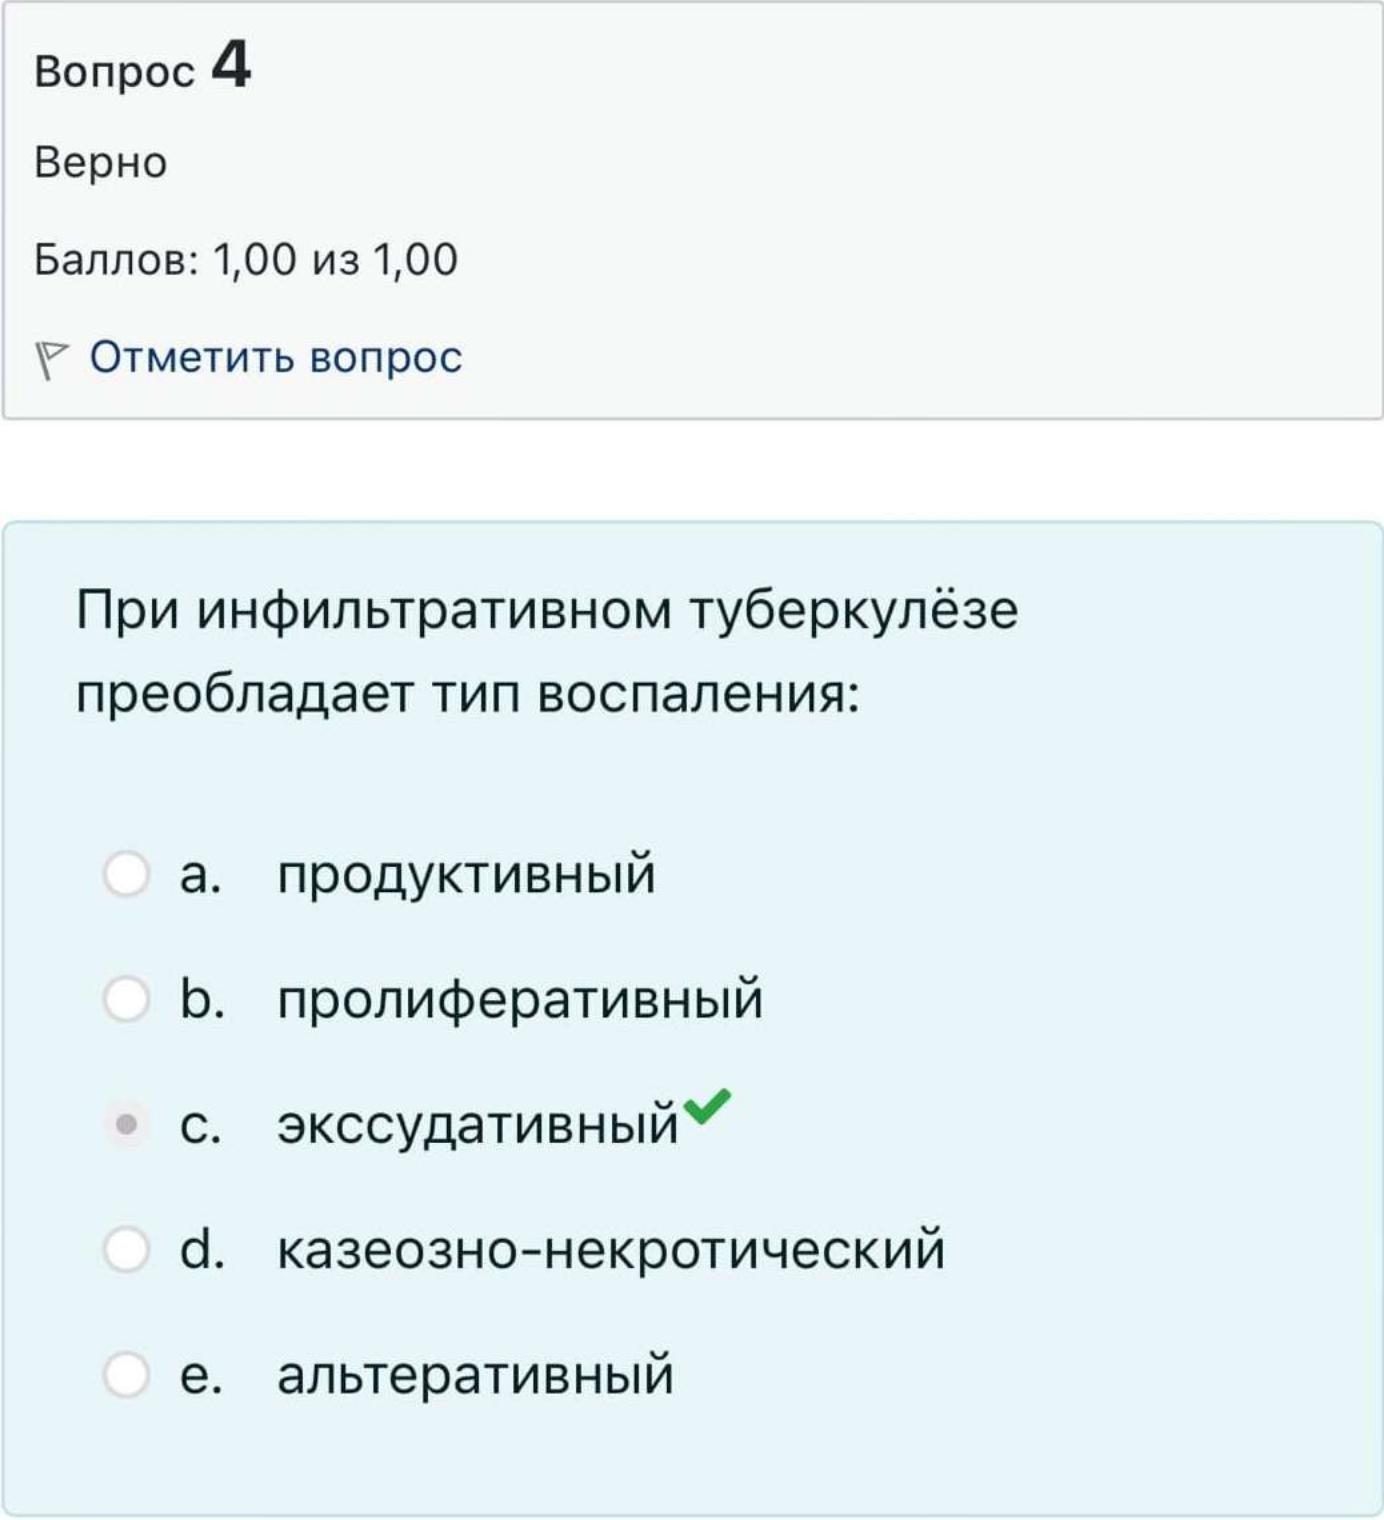This screenshot has width=1384, height=1520.
Task: Click the Верно status text
Action: pyautogui.click(x=101, y=162)
